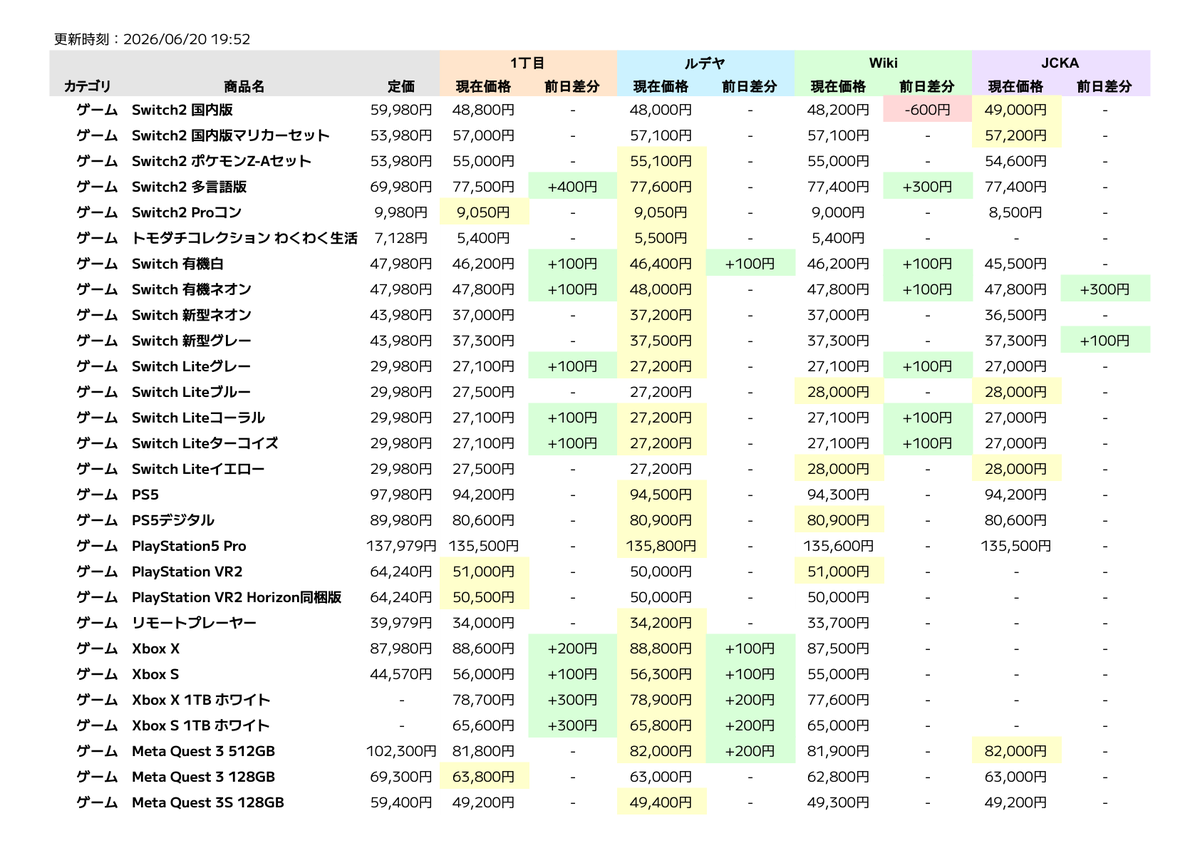
Task: Select the ルデヤ store header
Action: [705, 62]
